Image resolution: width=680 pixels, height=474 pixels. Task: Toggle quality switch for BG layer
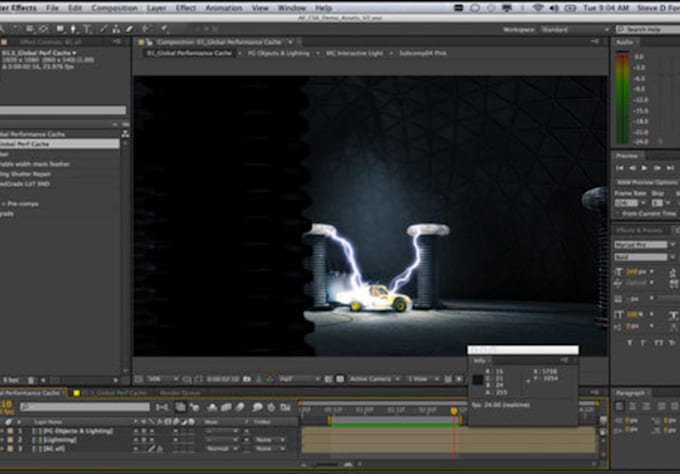click(x=152, y=449)
